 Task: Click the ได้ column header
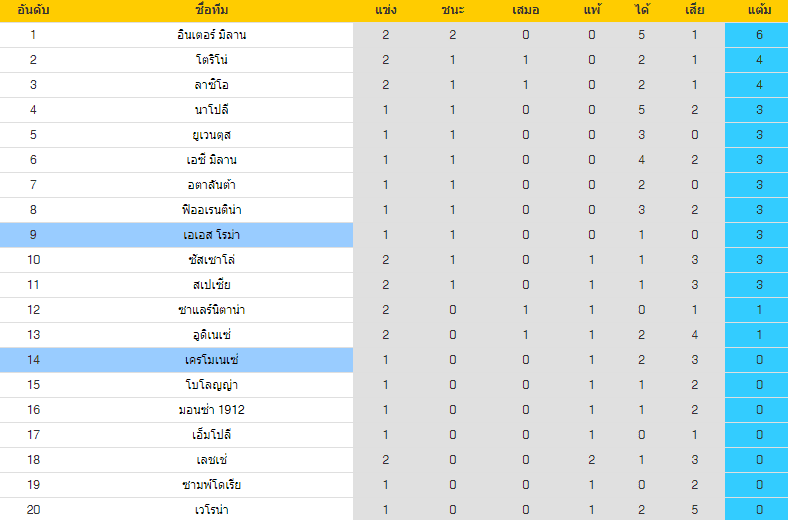pos(642,10)
